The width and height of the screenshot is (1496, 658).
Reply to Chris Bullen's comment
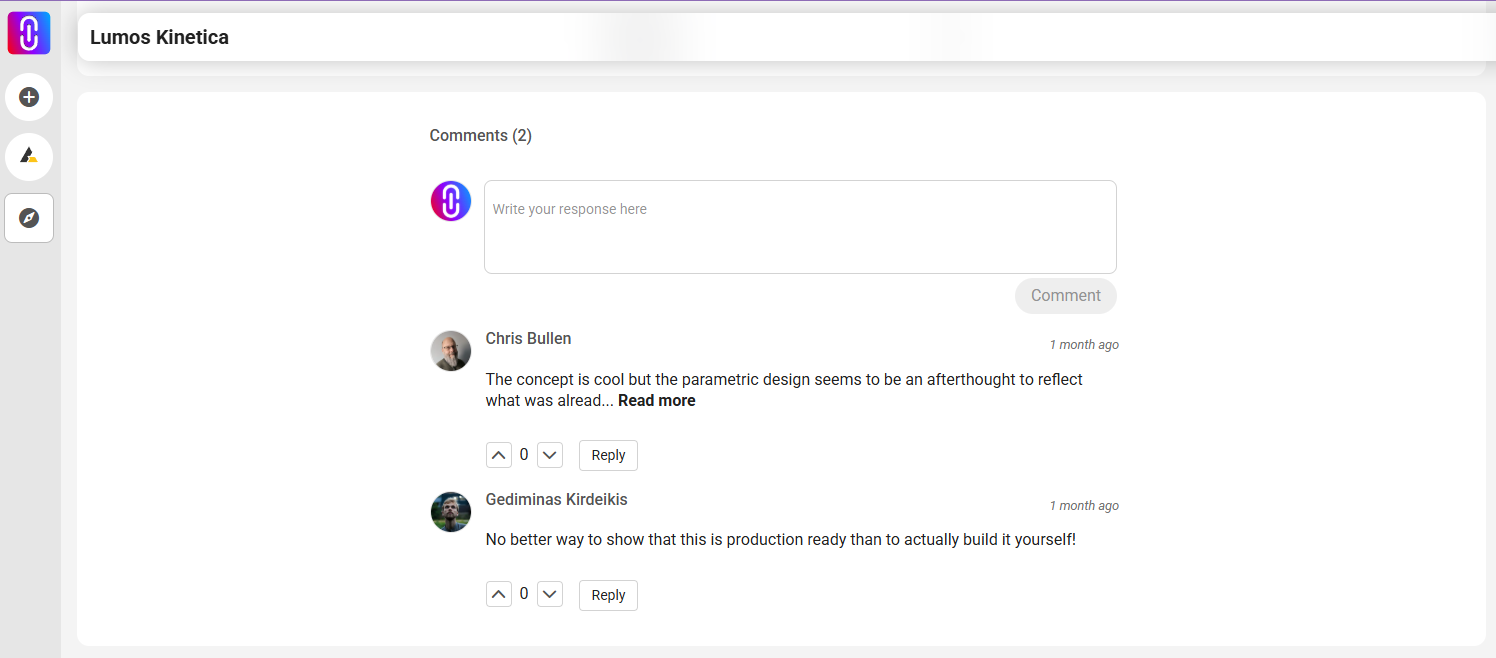click(608, 454)
